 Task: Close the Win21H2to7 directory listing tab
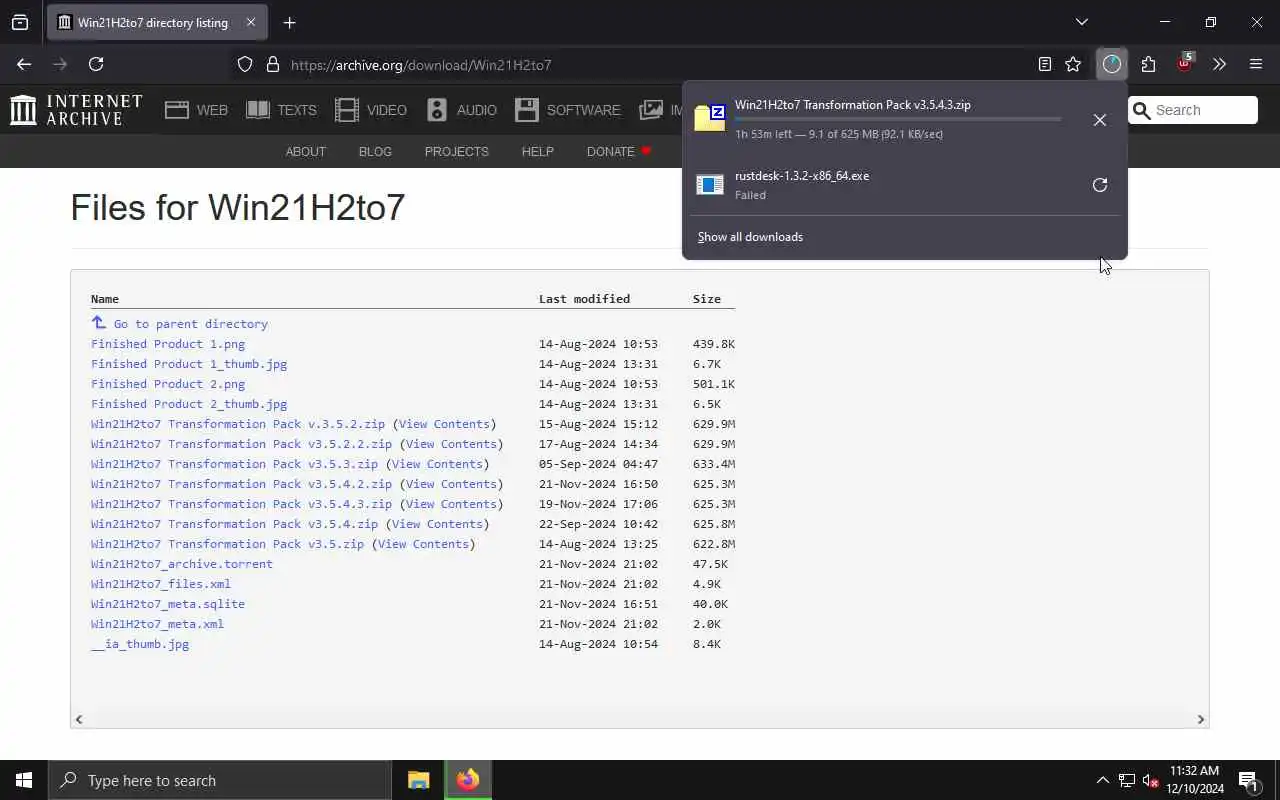[250, 22]
